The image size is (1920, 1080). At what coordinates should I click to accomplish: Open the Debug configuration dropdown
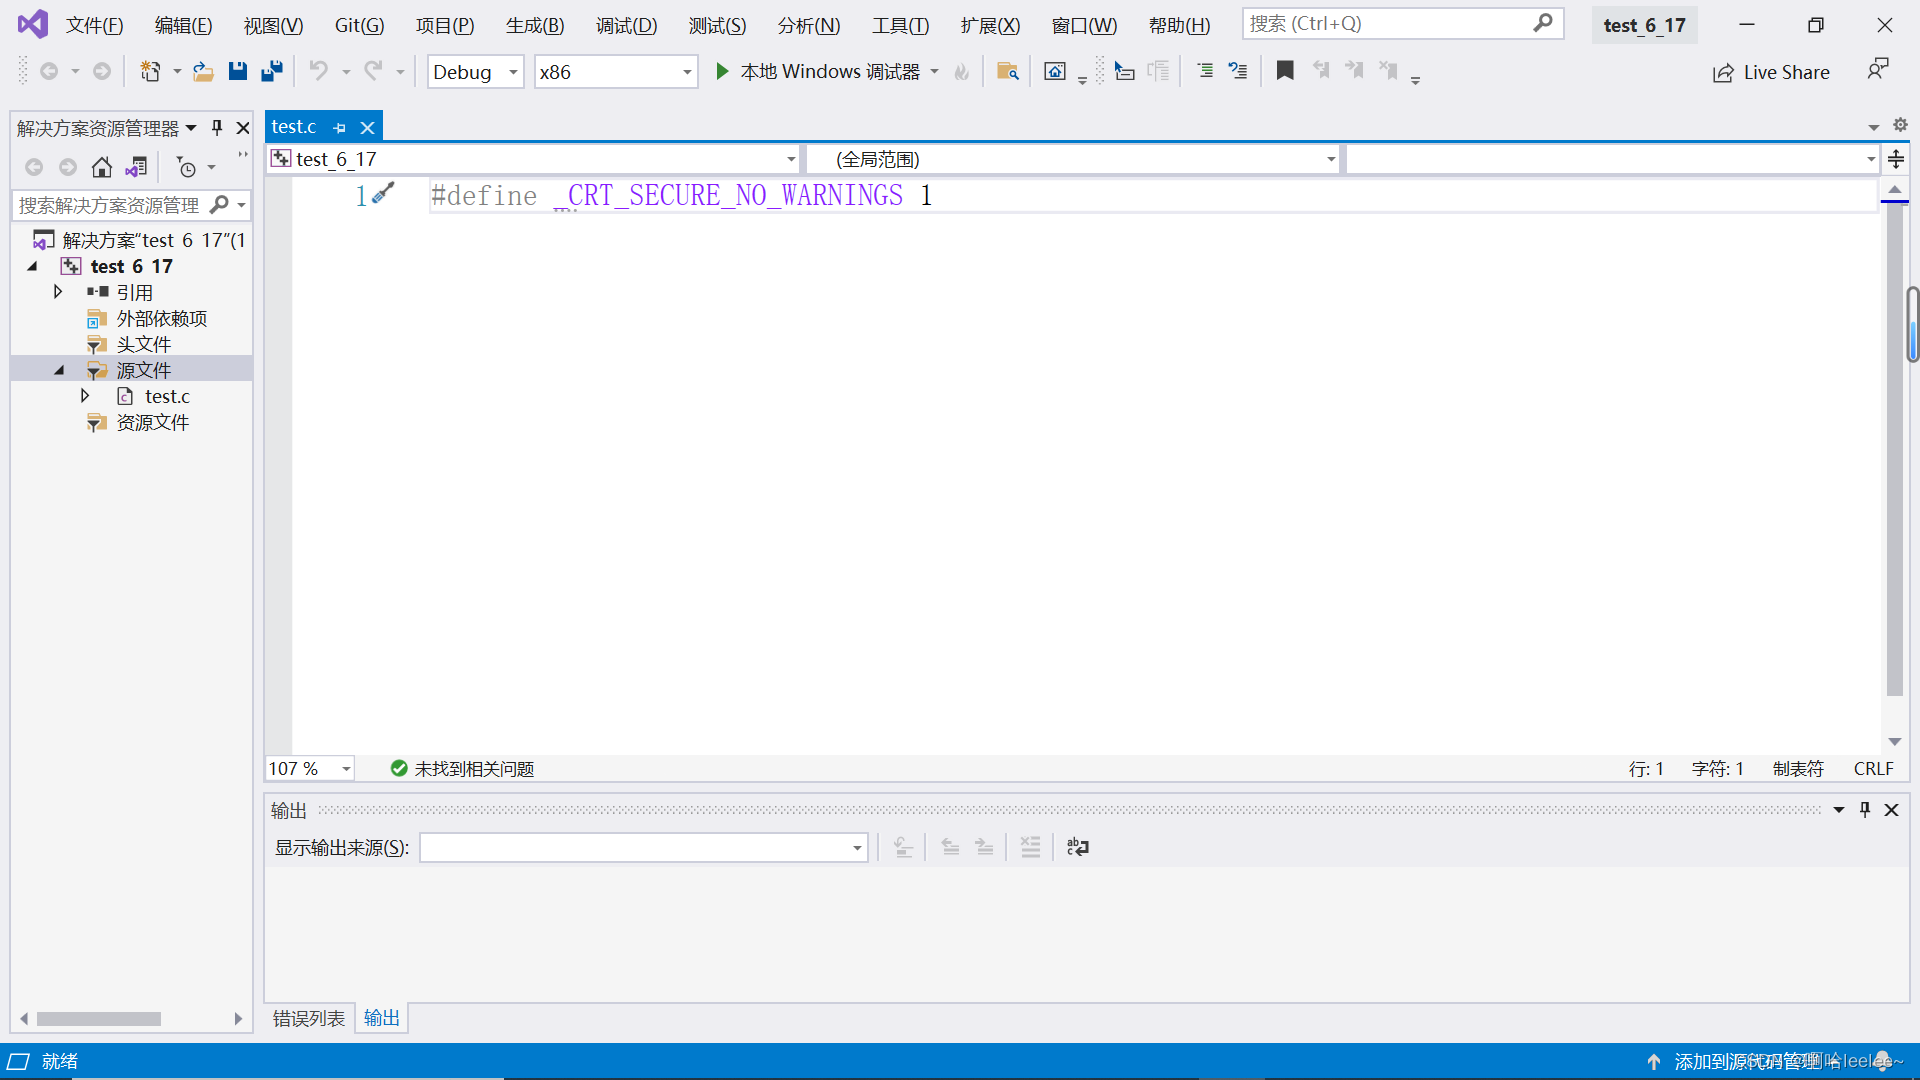click(x=512, y=72)
